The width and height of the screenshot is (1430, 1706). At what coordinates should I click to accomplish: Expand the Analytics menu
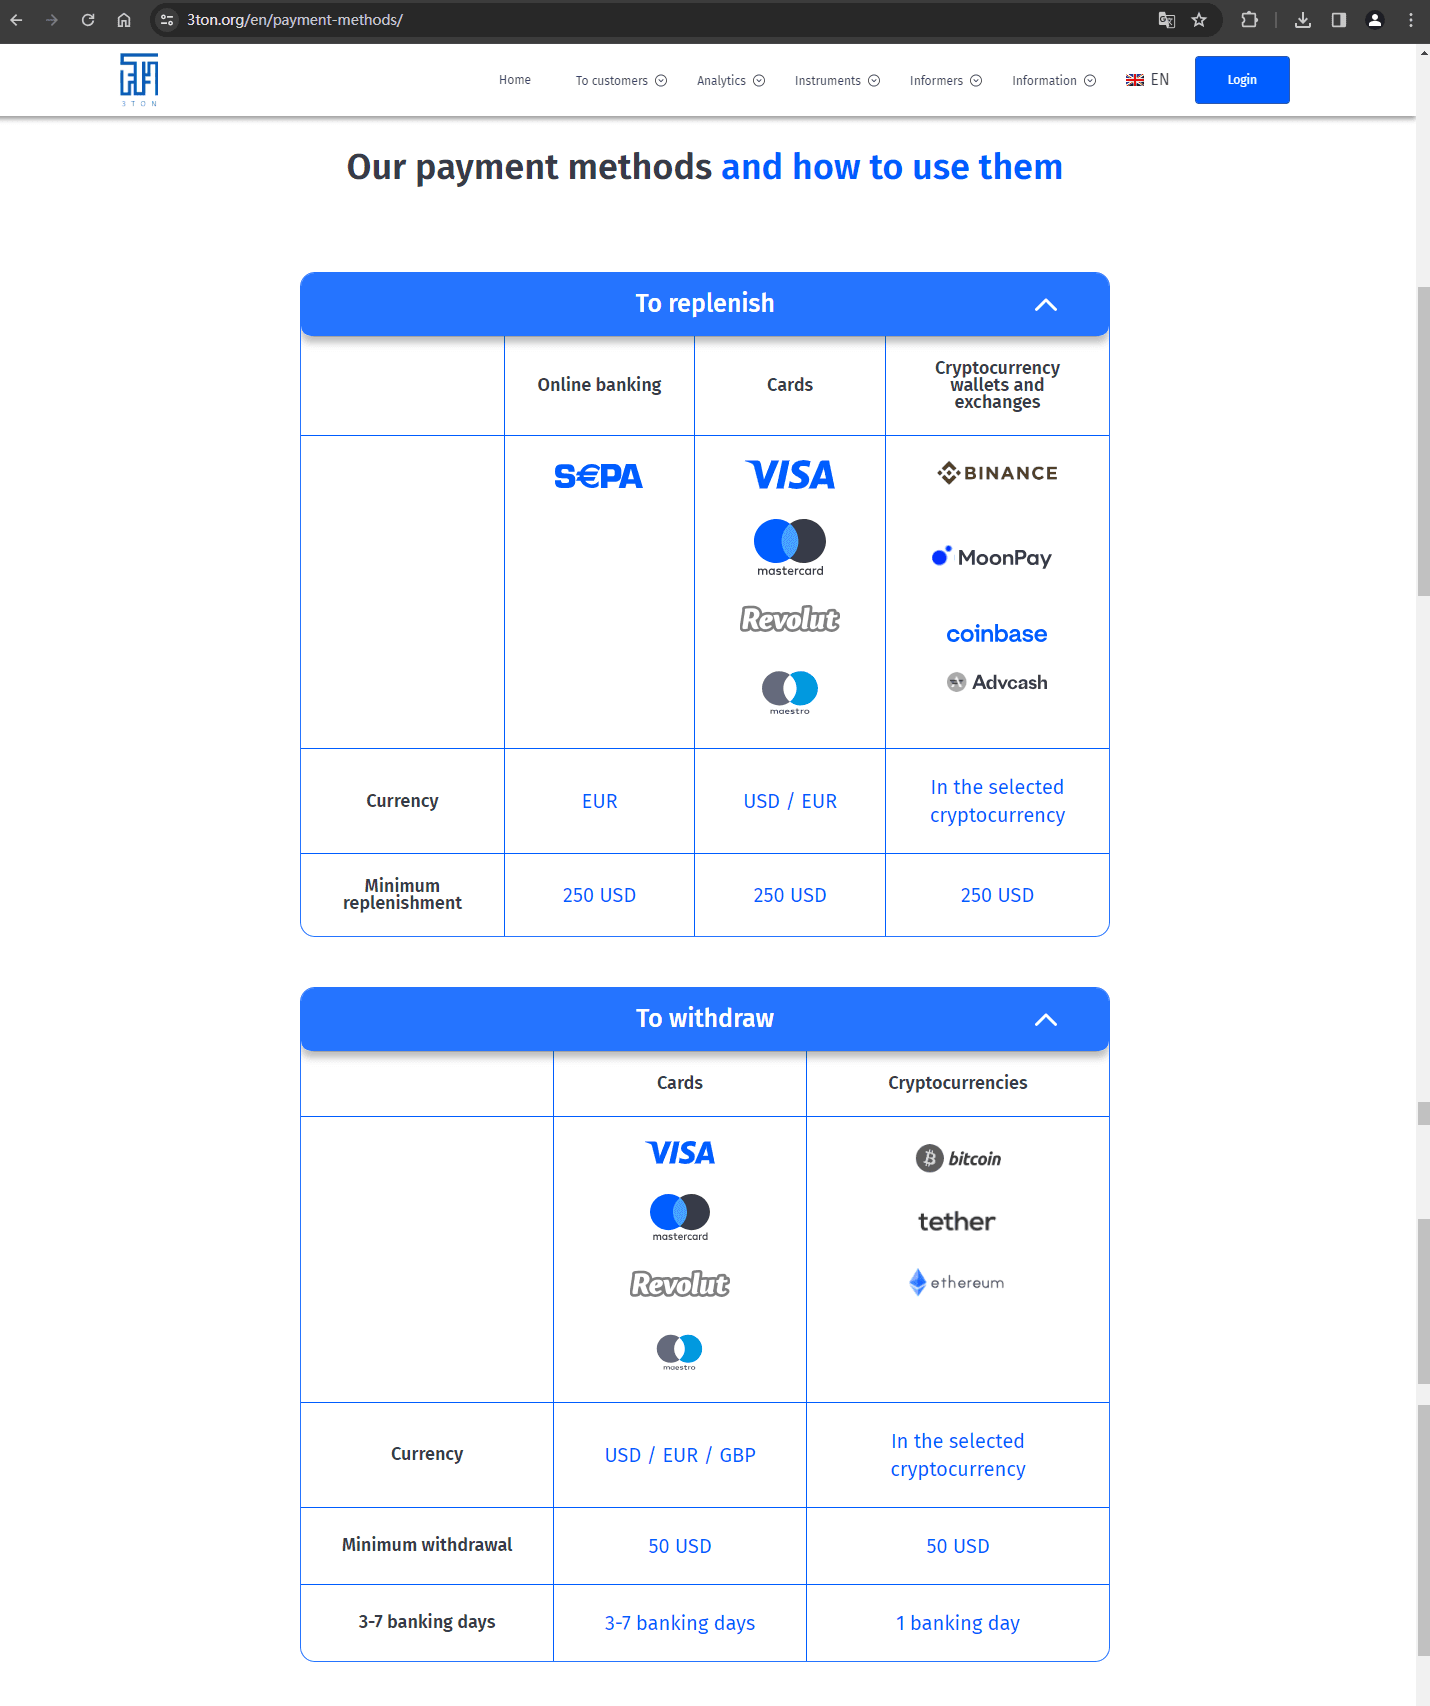(x=731, y=81)
